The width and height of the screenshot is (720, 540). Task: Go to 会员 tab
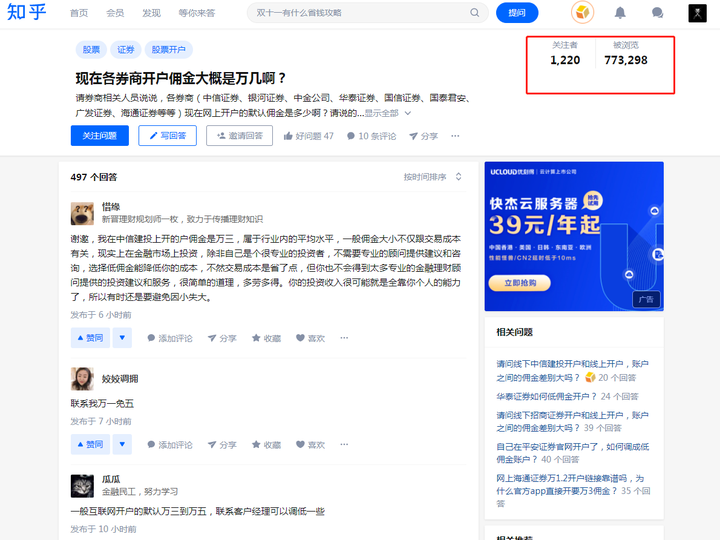coord(115,13)
